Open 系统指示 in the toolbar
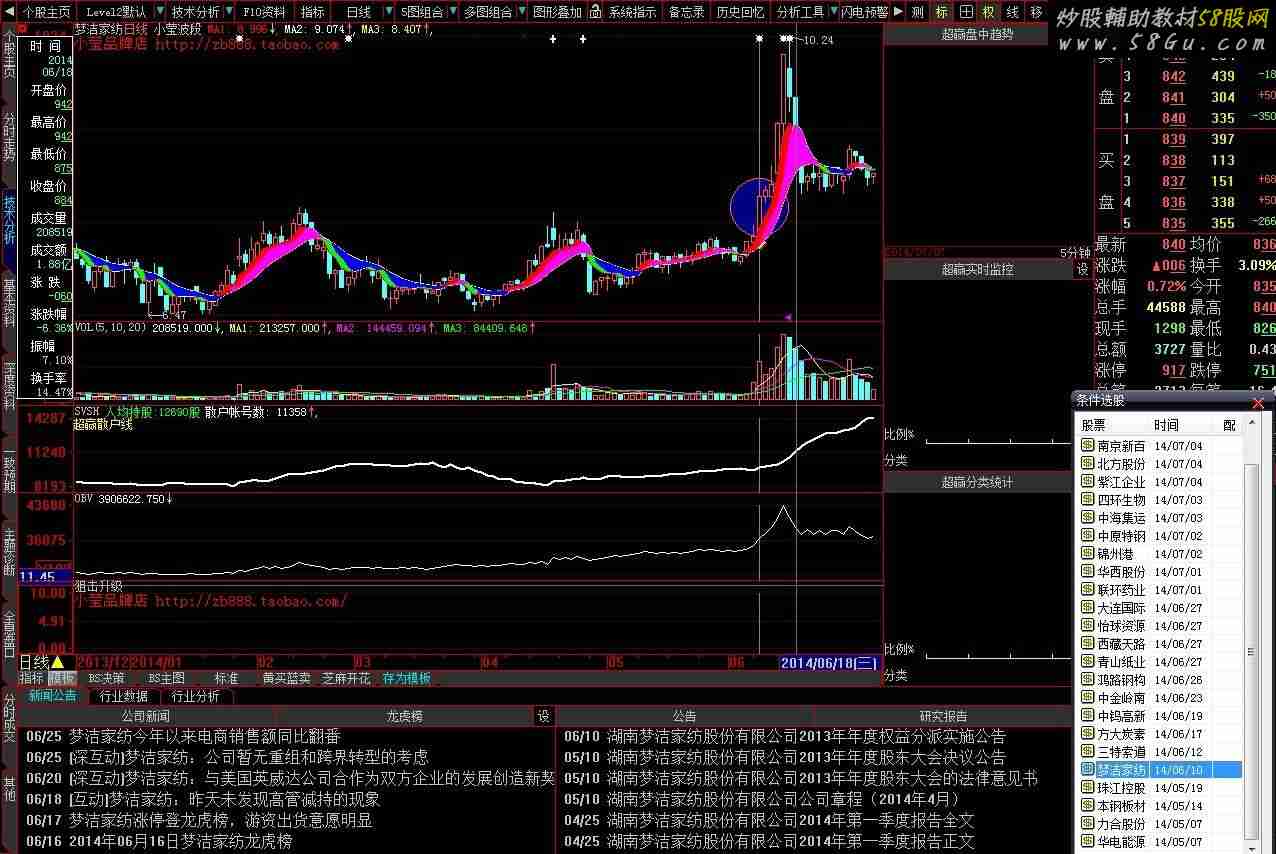1276x854 pixels. [x=633, y=12]
